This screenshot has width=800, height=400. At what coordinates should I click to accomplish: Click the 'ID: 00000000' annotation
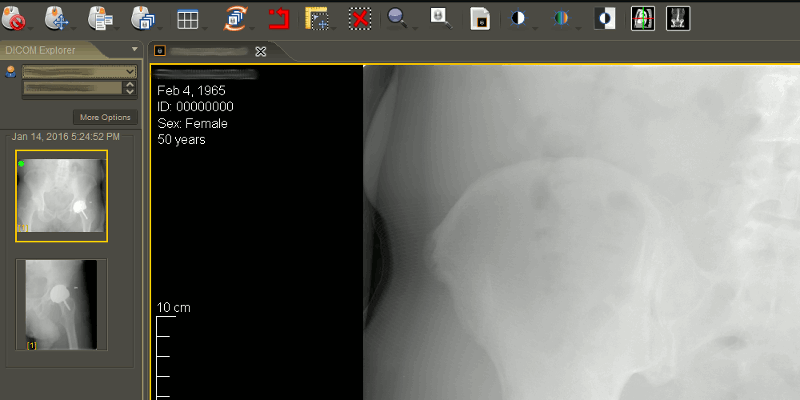[x=195, y=107]
